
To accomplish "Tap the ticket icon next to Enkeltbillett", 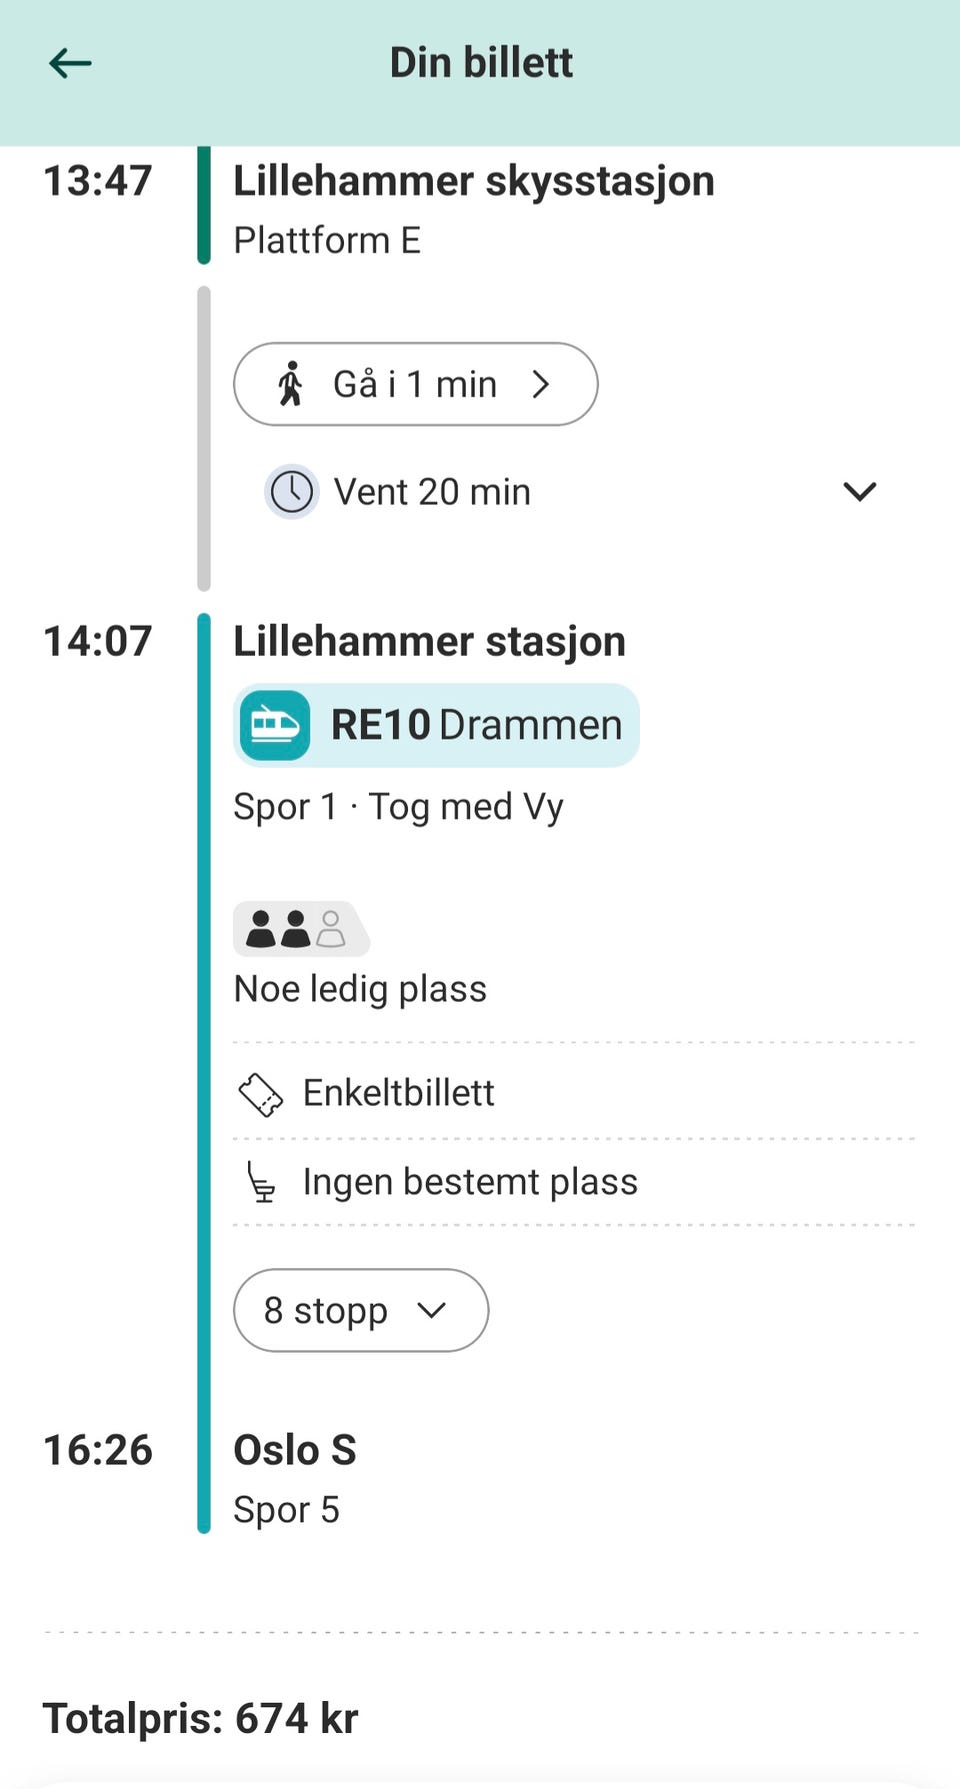I will coord(260,1094).
